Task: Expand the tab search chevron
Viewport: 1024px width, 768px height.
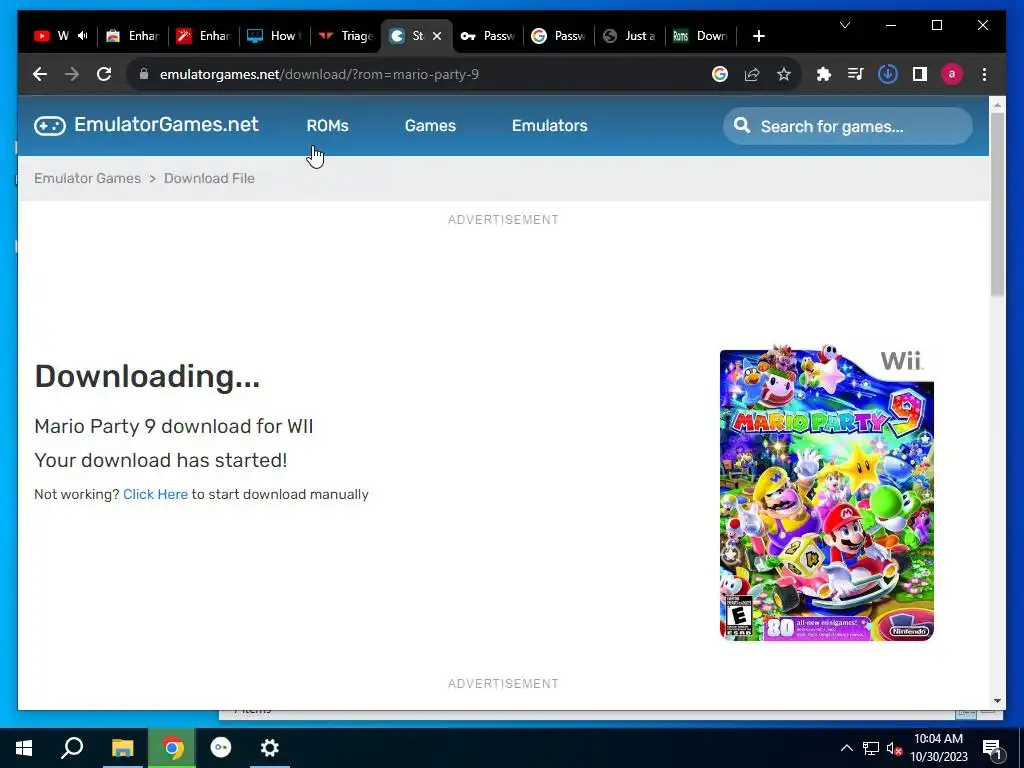Action: (844, 25)
